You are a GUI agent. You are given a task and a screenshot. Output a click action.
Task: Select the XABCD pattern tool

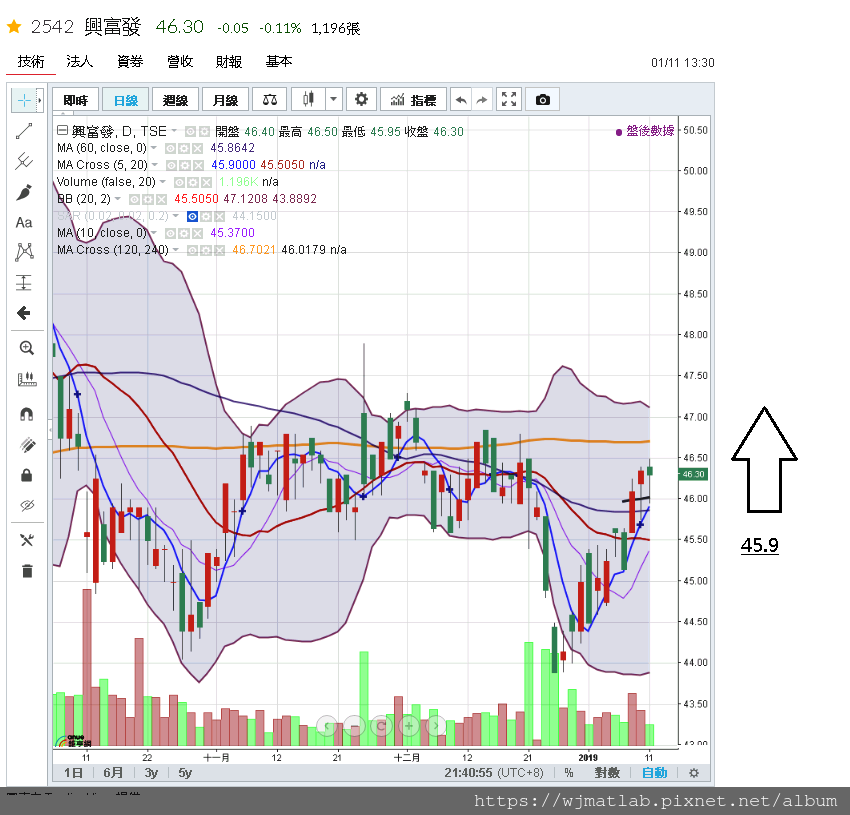[x=24, y=252]
